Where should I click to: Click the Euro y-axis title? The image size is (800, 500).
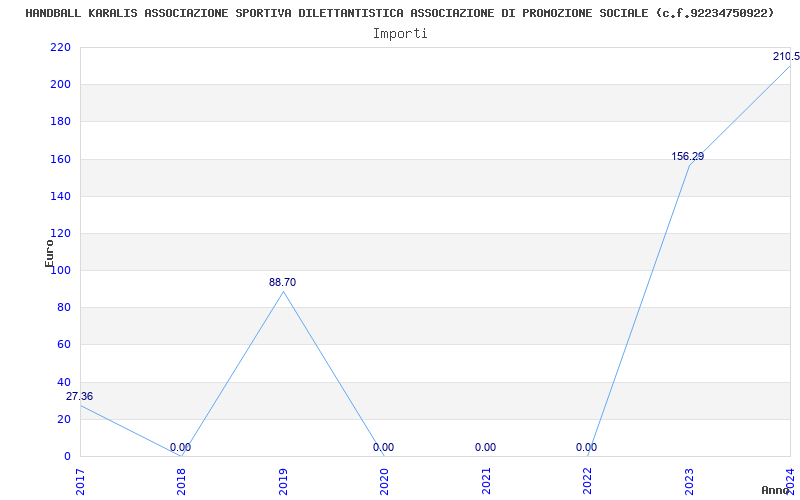pyautogui.click(x=49, y=254)
